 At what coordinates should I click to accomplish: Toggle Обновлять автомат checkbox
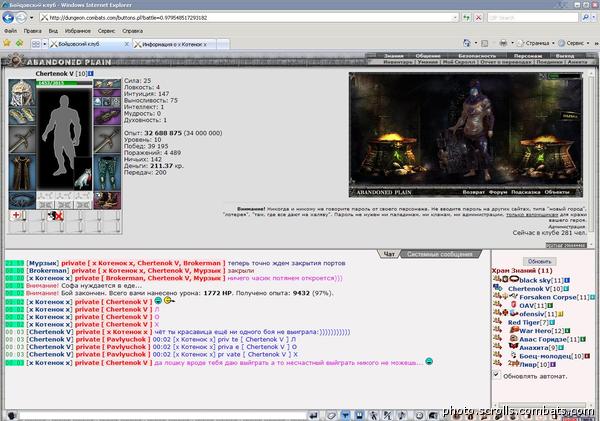tap(496, 375)
